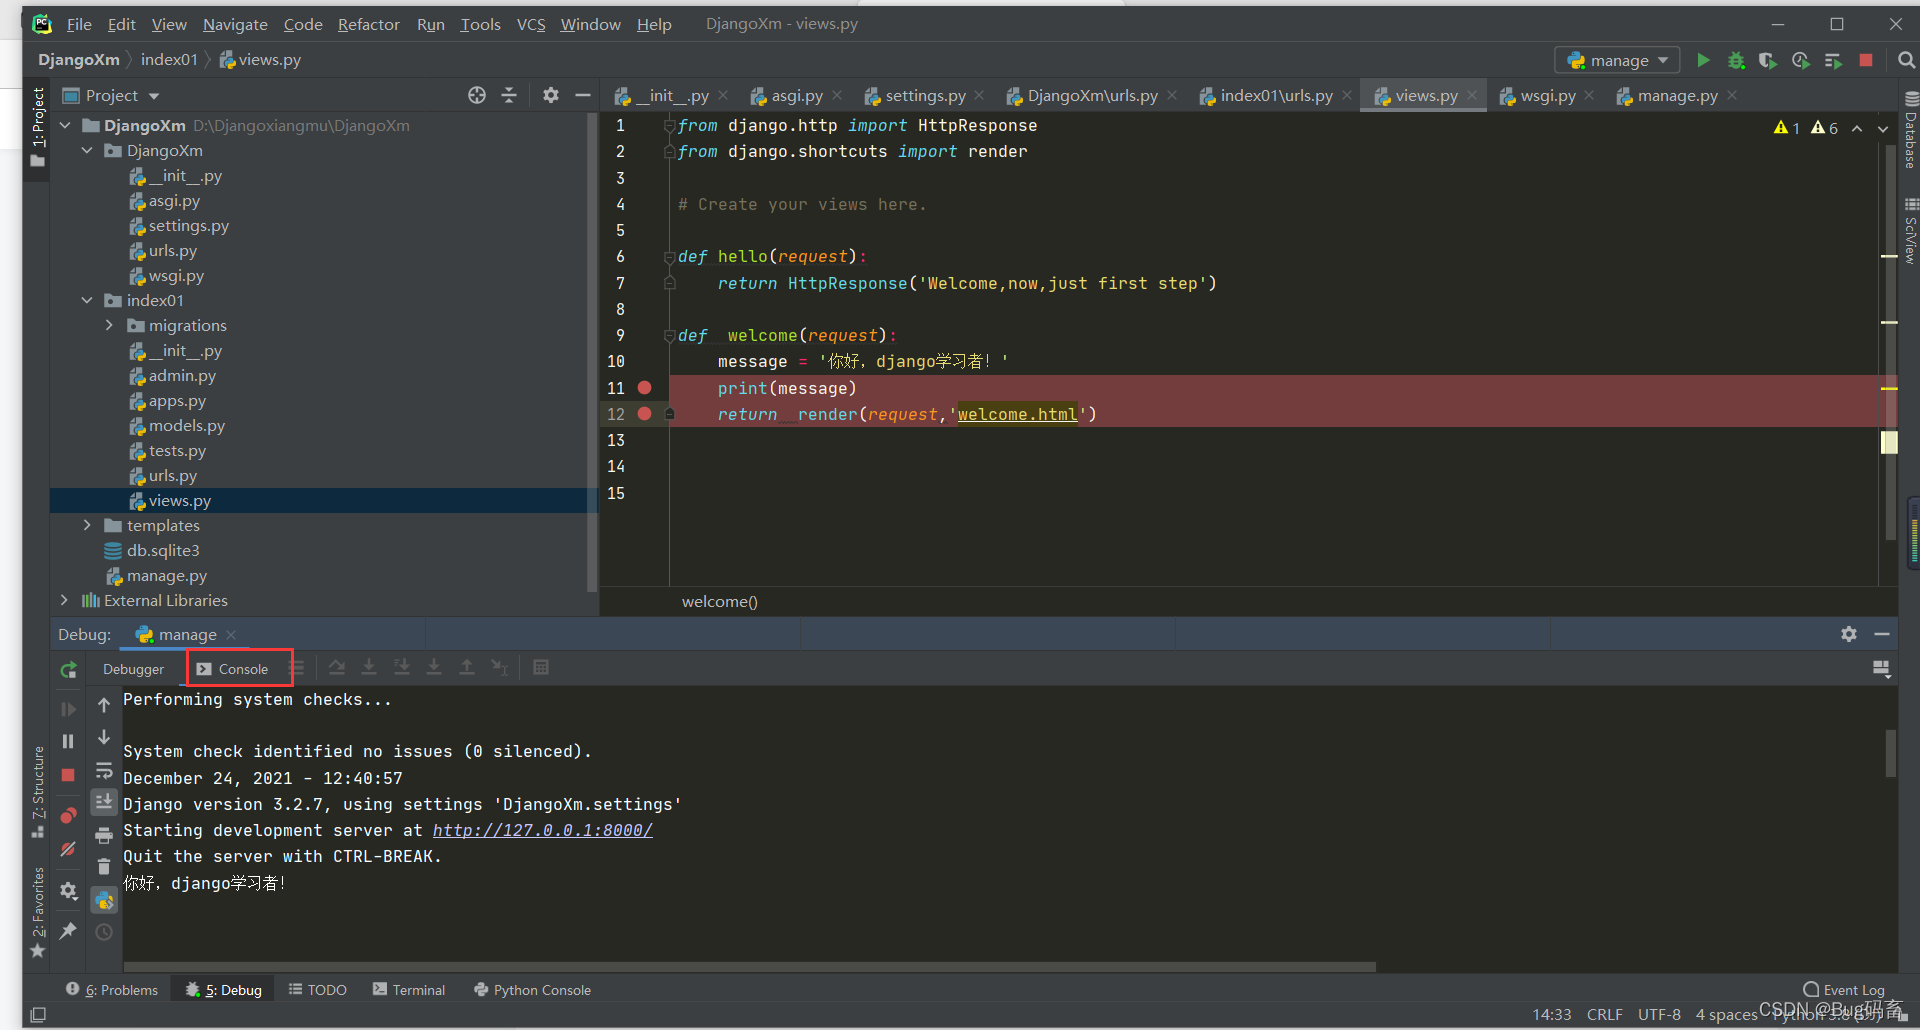This screenshot has height=1030, width=1920.
Task: Toggle breakpoint on line 11
Action: [645, 388]
